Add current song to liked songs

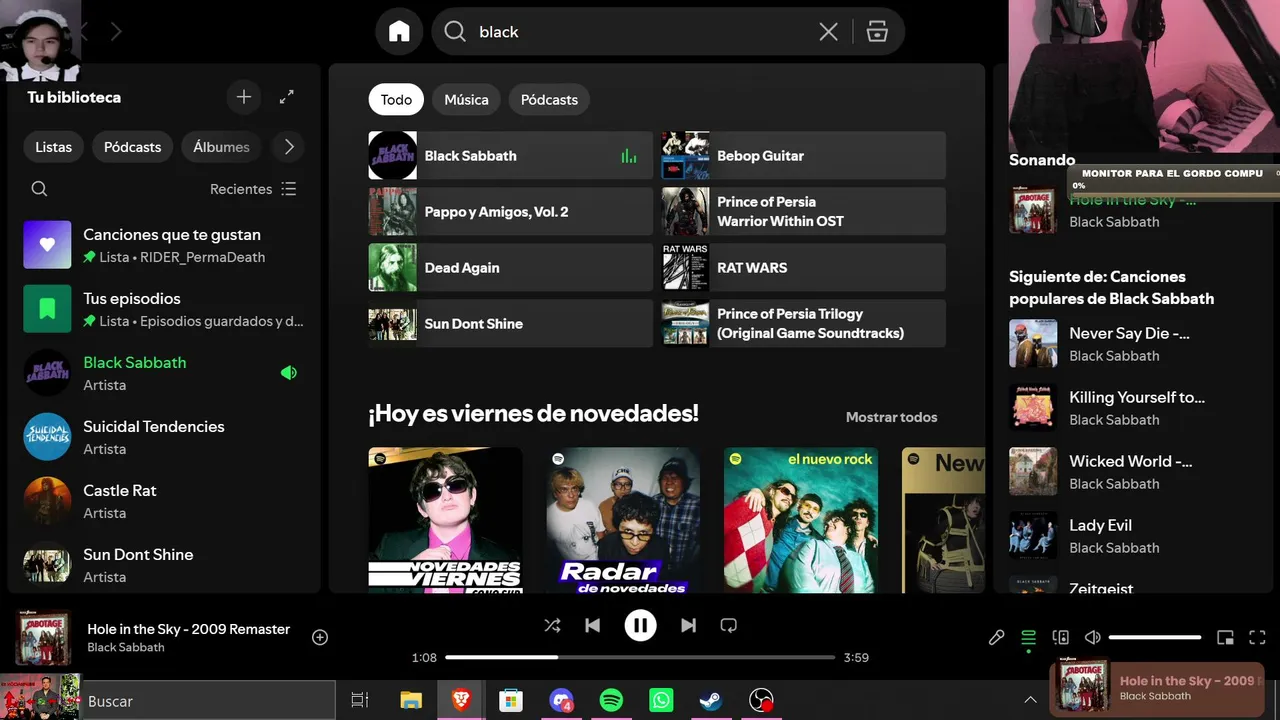pos(320,637)
